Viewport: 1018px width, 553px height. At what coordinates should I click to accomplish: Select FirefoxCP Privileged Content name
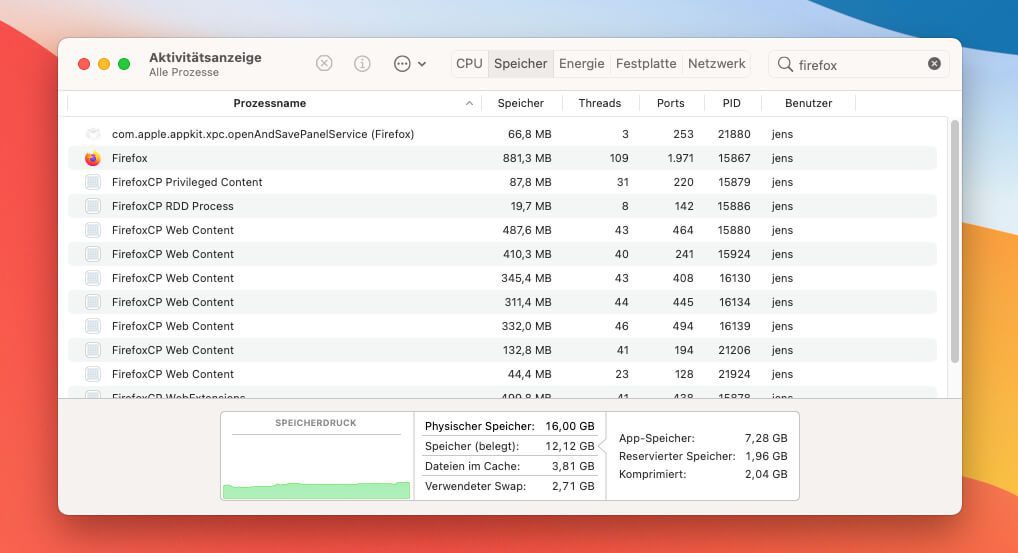coord(187,182)
